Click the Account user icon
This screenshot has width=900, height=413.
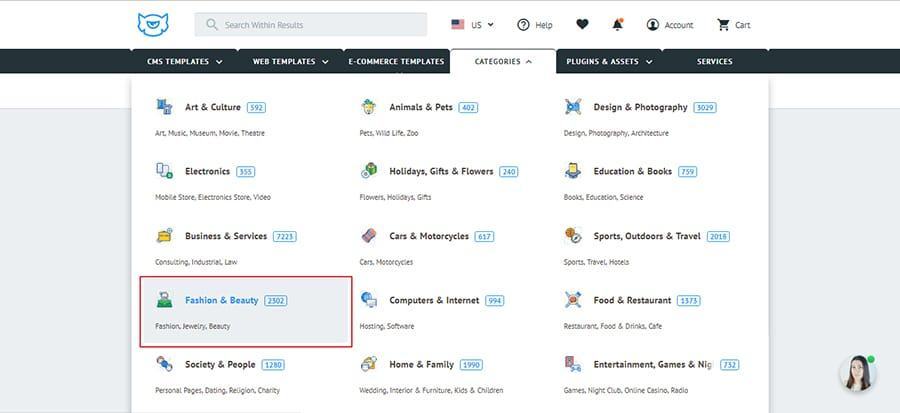point(653,25)
